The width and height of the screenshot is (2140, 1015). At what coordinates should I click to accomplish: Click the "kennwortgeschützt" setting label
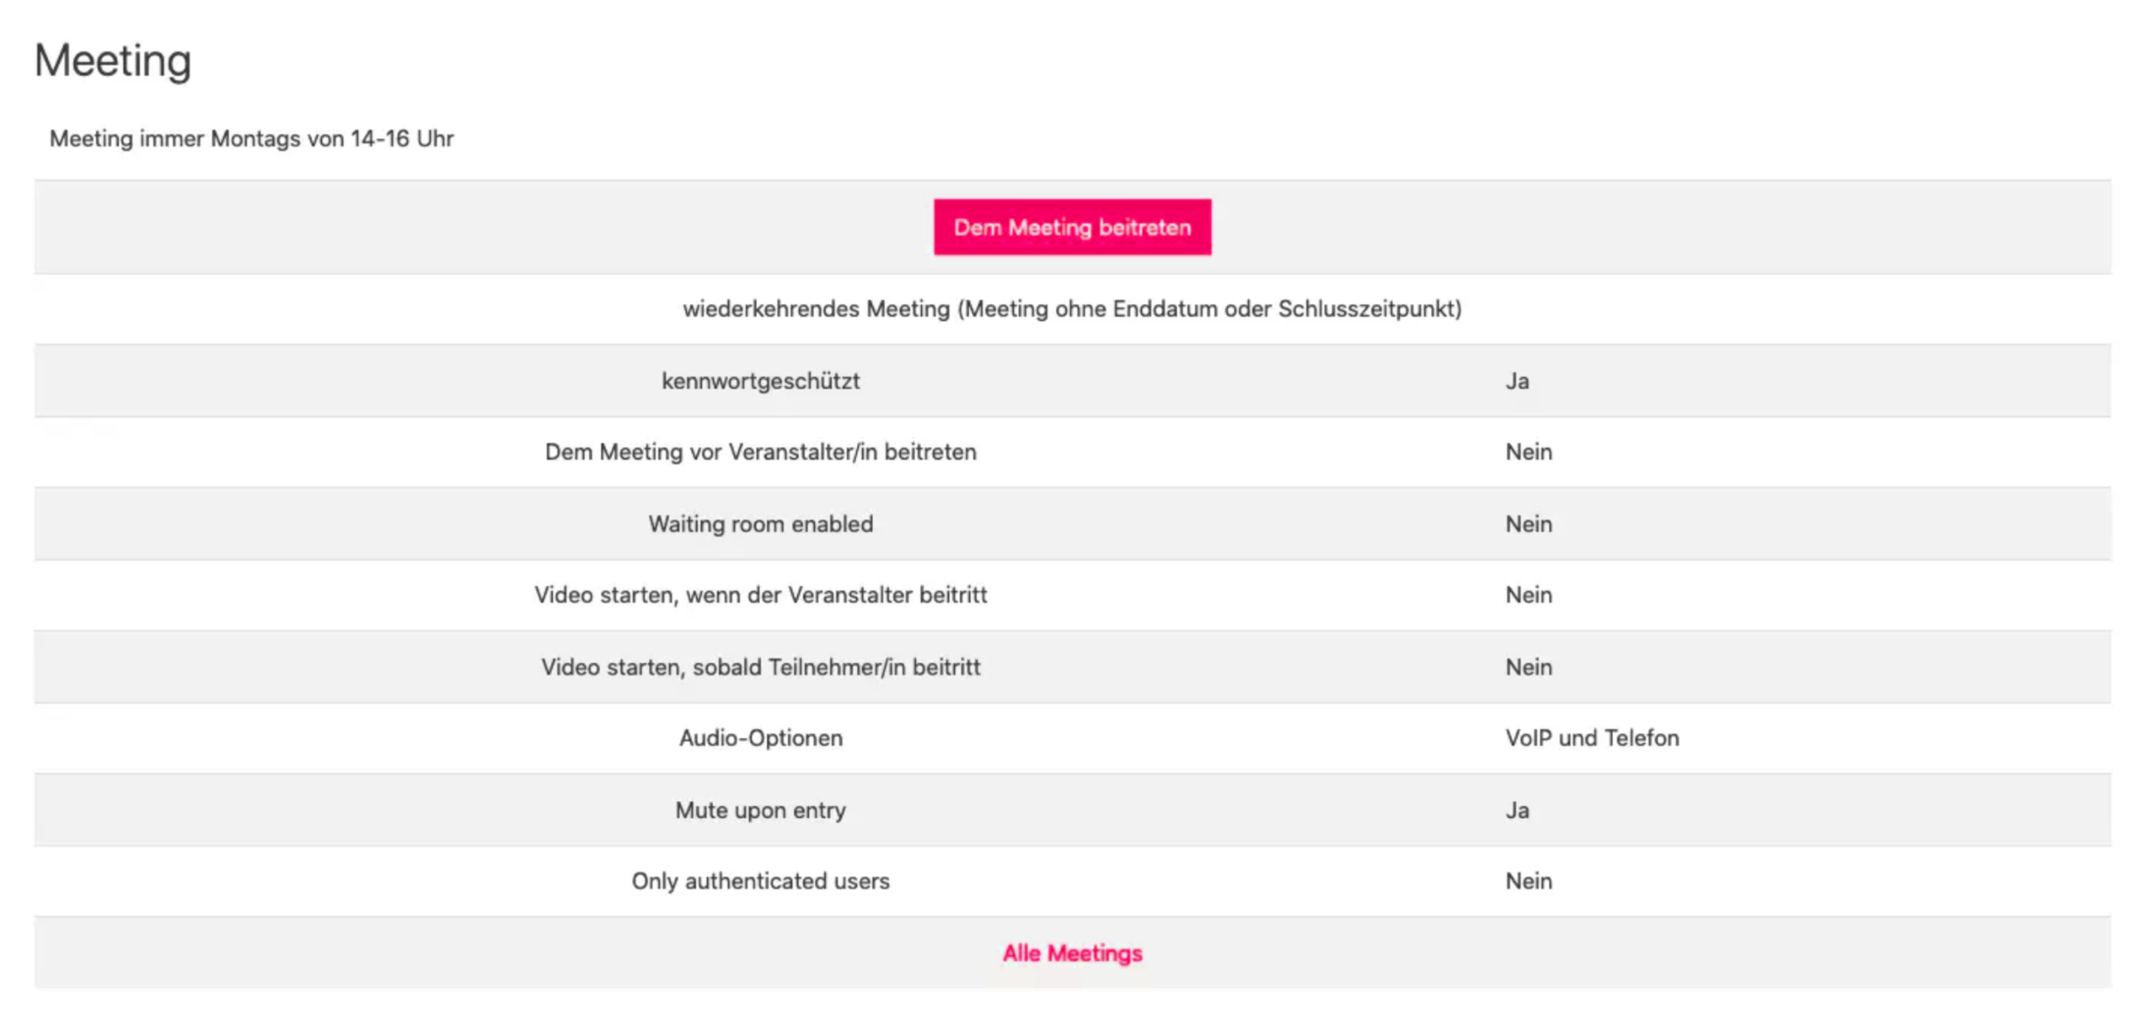coord(760,381)
